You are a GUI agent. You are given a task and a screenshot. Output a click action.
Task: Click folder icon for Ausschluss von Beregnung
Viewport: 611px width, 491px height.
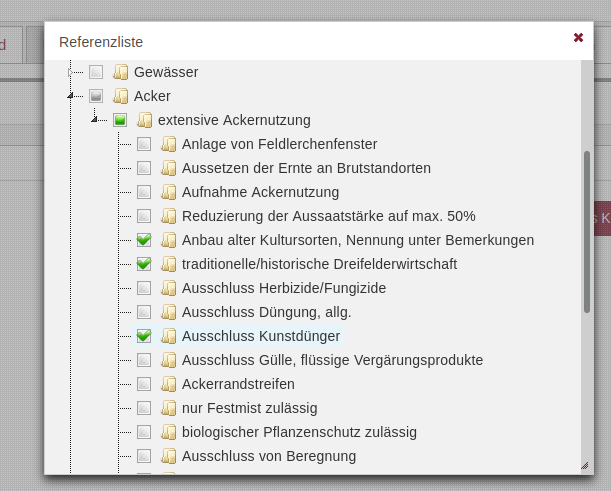coord(169,456)
